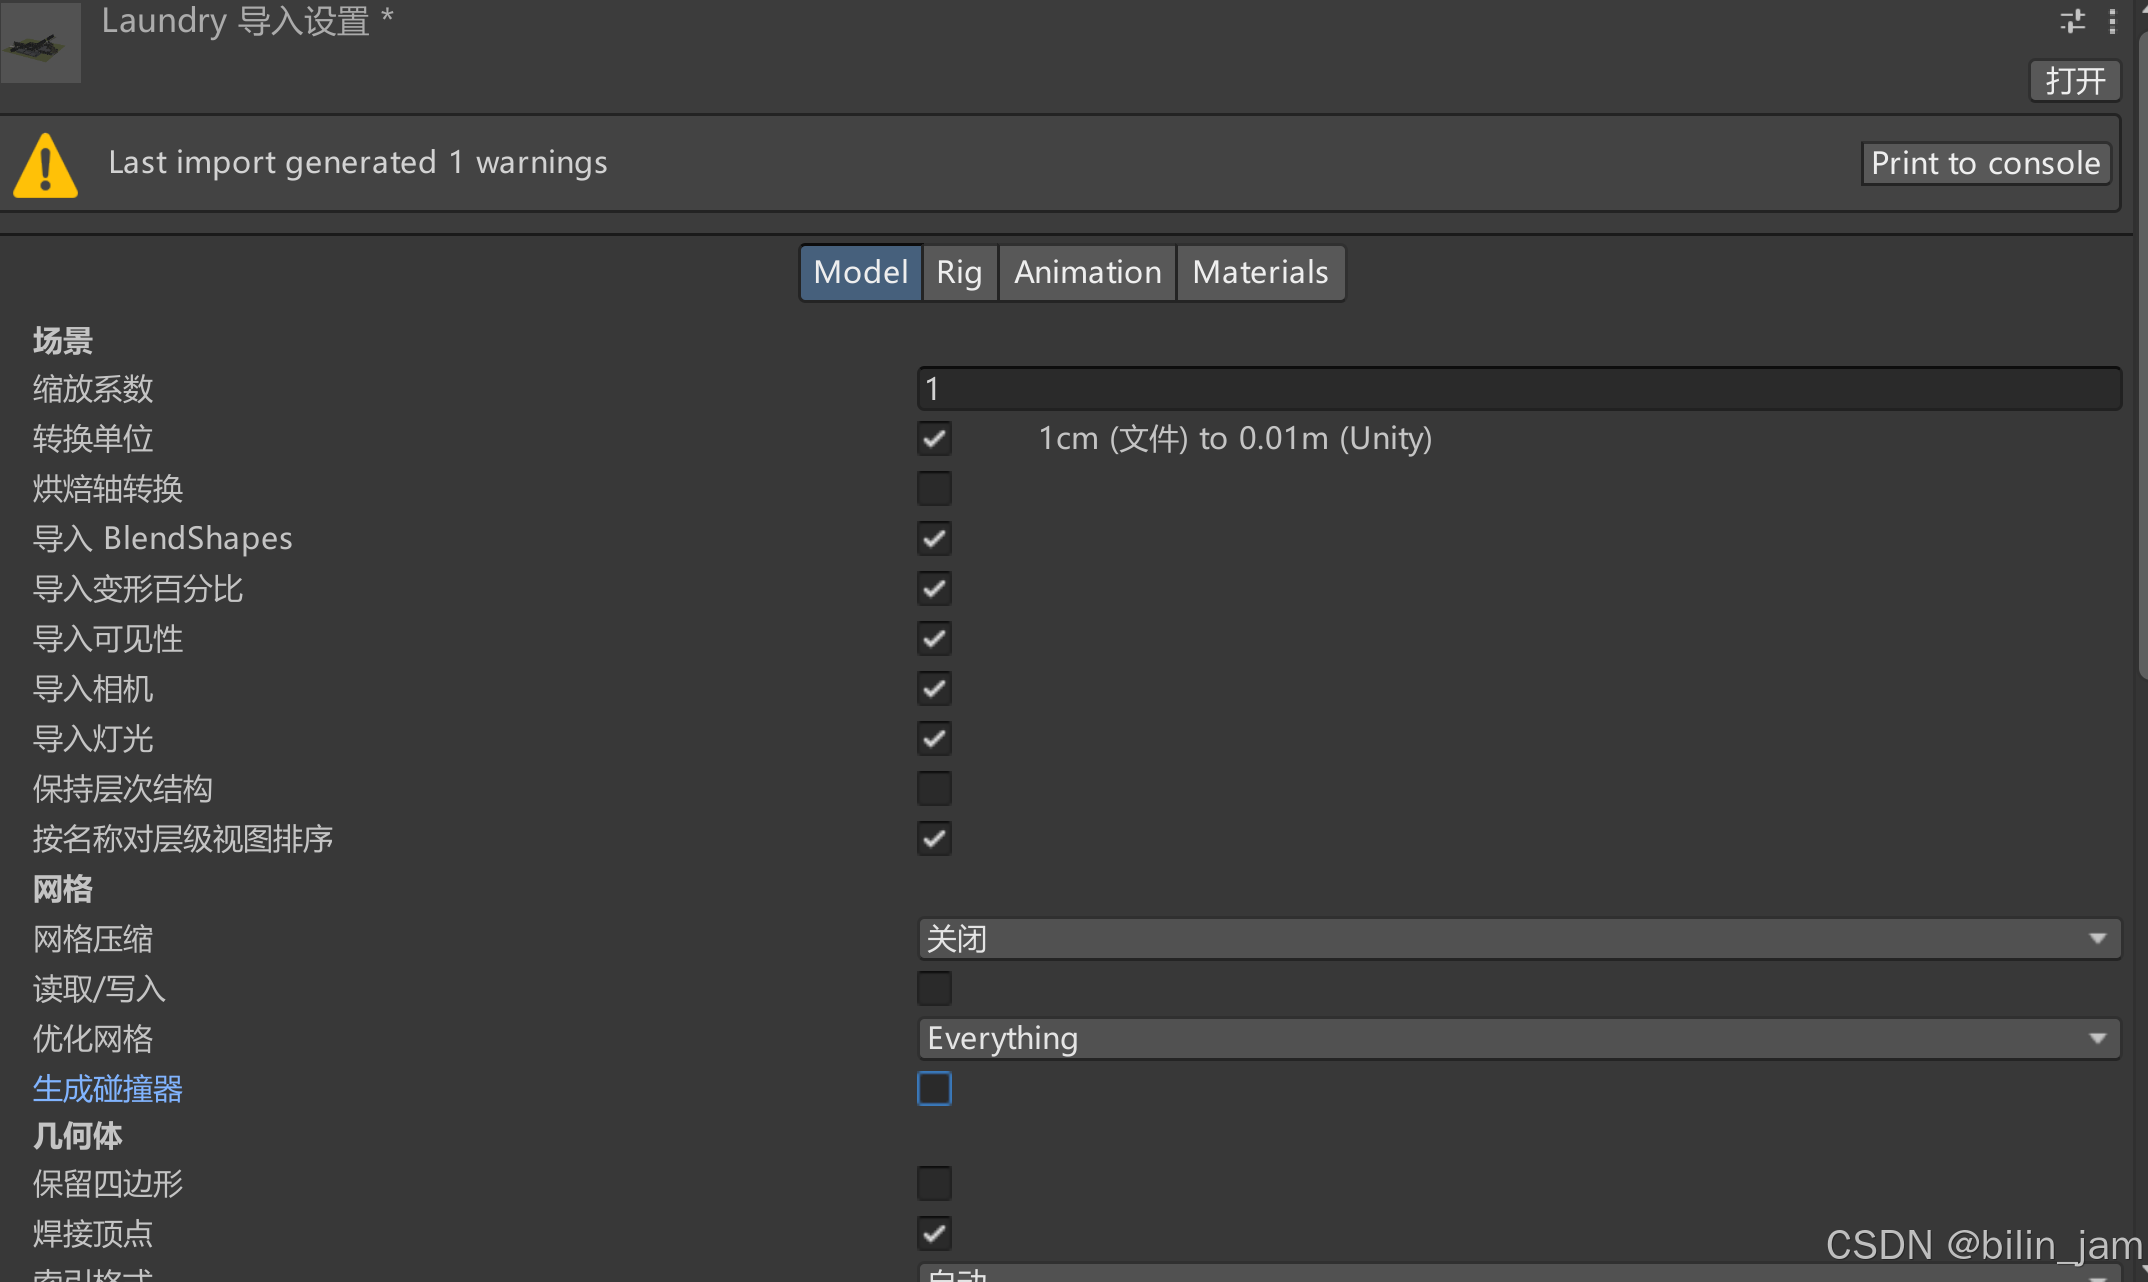This screenshot has height=1282, width=2148.
Task: Click the 打开 button
Action: [x=2074, y=81]
